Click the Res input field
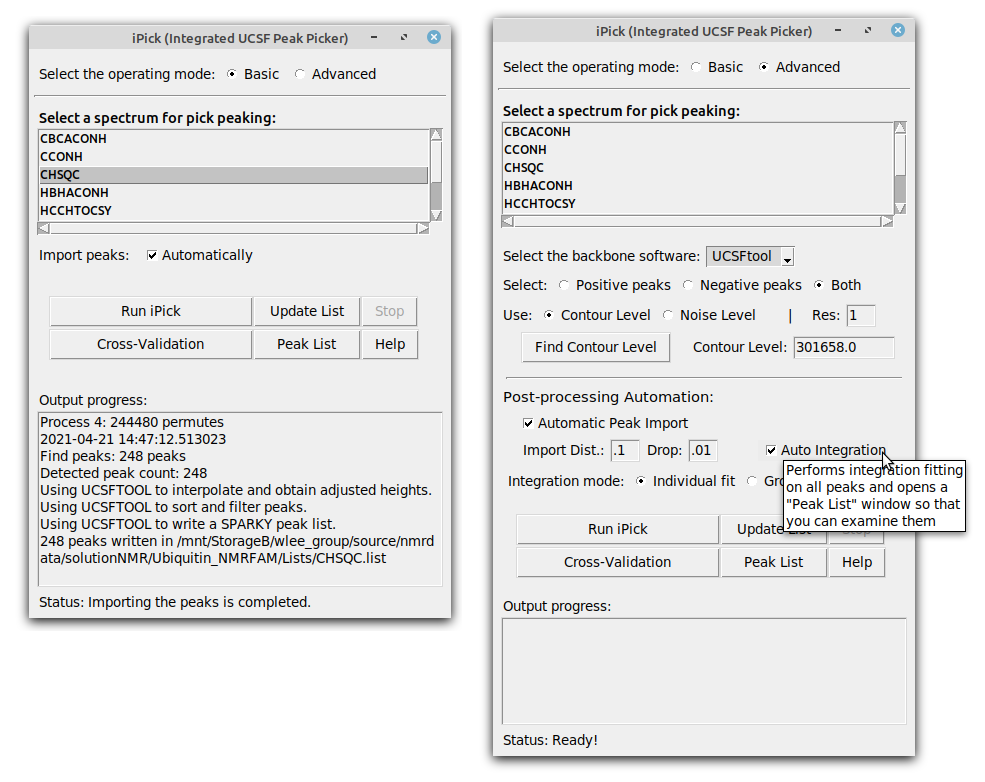985x782 pixels. [861, 315]
